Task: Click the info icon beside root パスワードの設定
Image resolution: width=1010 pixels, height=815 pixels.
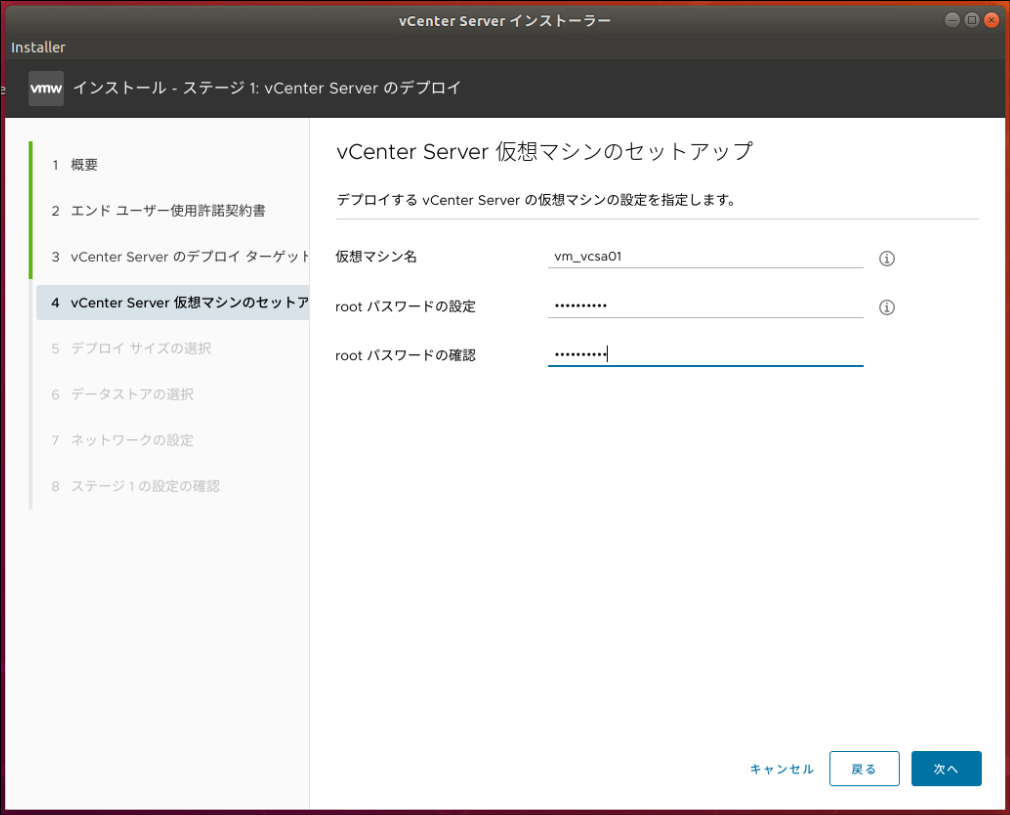Action: 886,307
